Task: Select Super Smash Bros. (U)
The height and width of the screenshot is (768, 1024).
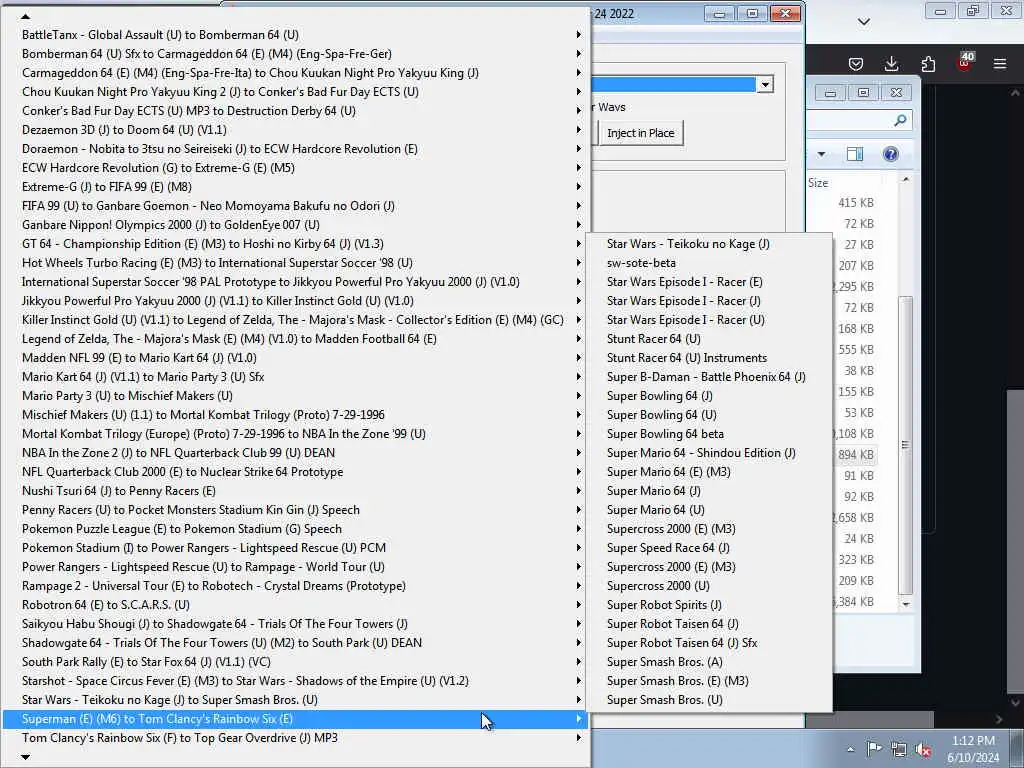Action: click(x=709, y=699)
